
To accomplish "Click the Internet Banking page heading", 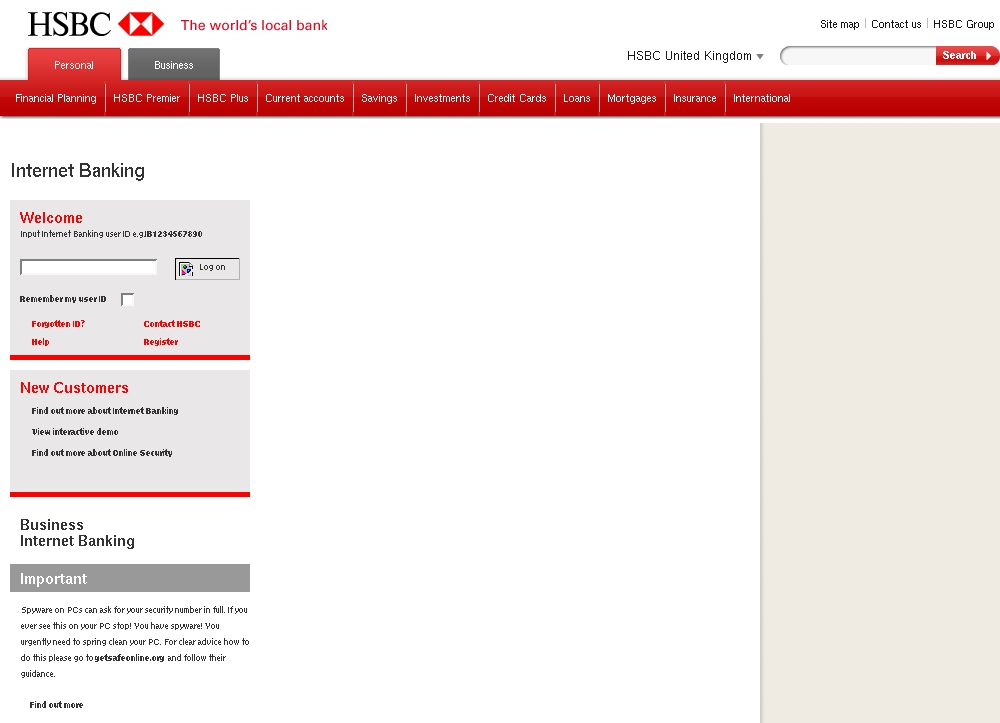I will point(78,171).
